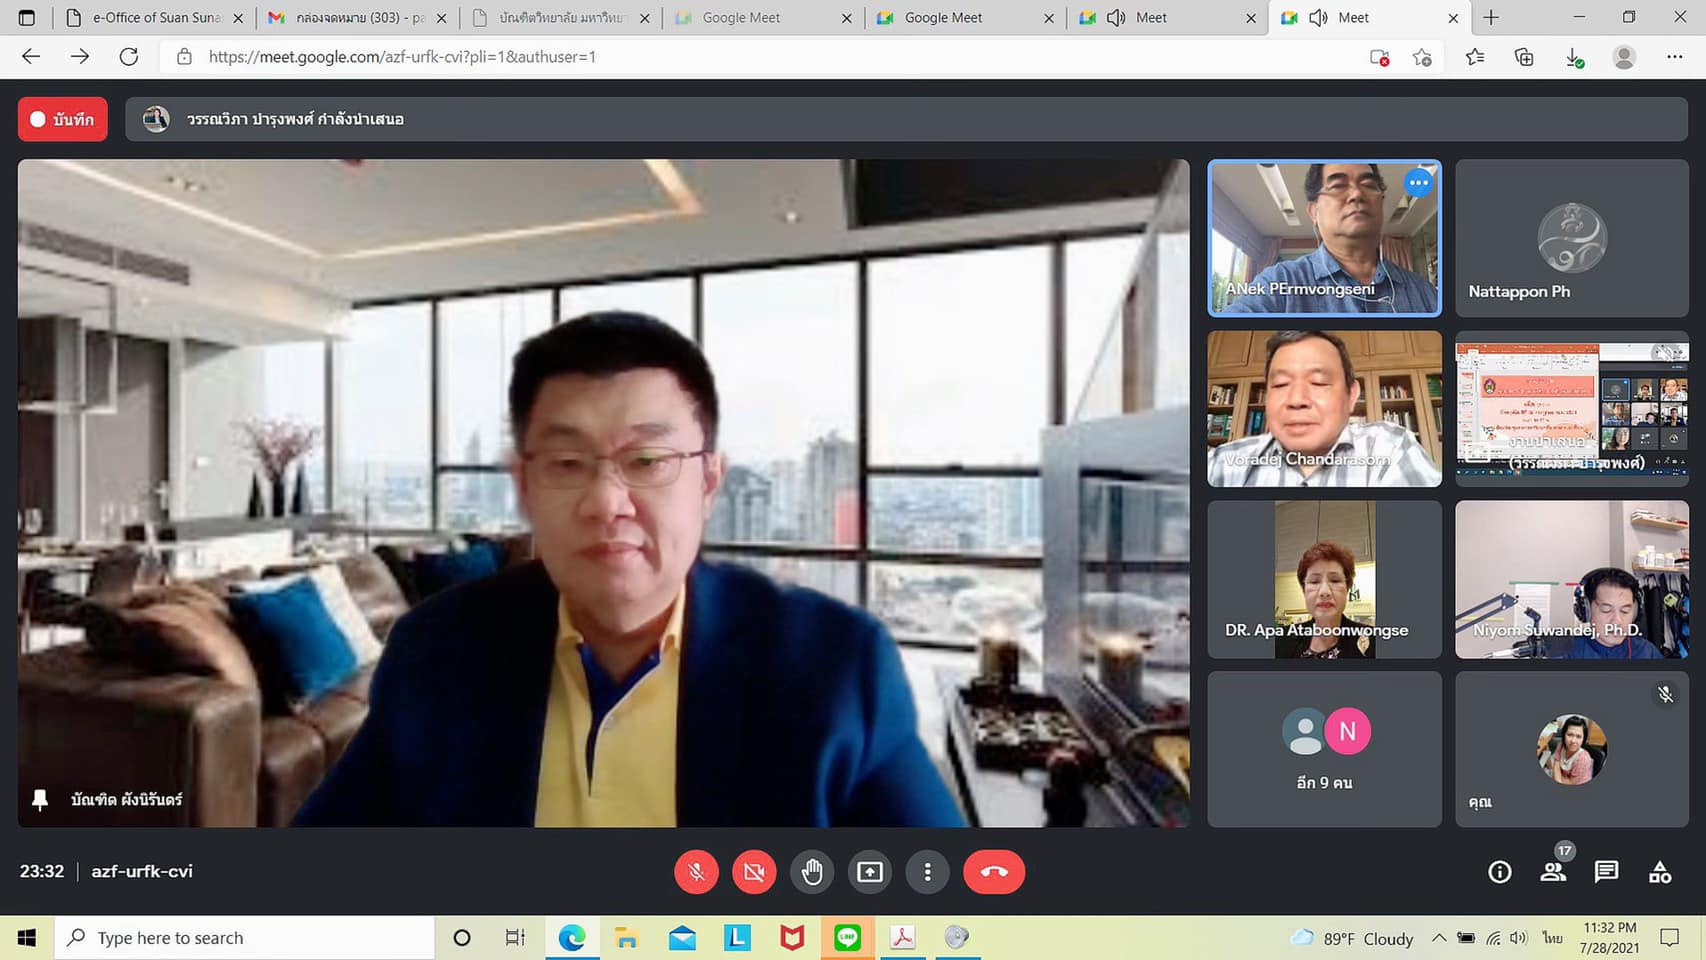The height and width of the screenshot is (960, 1706).
Task: Click the browser address bar URL
Action: (x=402, y=57)
